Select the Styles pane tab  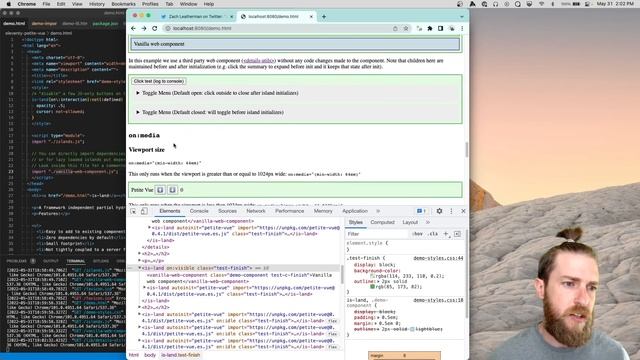coord(356,222)
